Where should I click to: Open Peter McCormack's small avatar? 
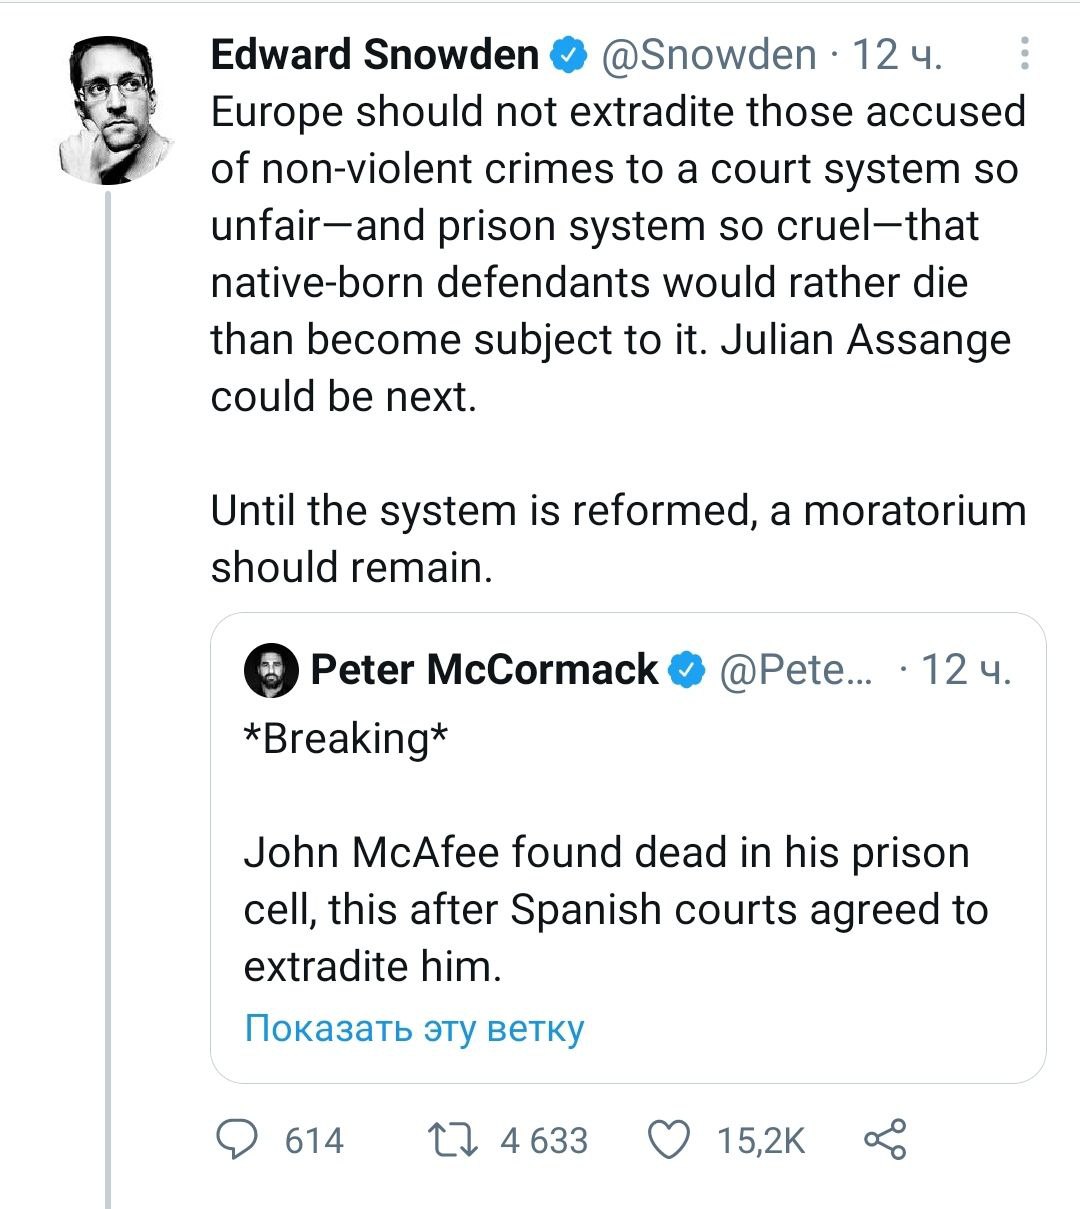[270, 671]
